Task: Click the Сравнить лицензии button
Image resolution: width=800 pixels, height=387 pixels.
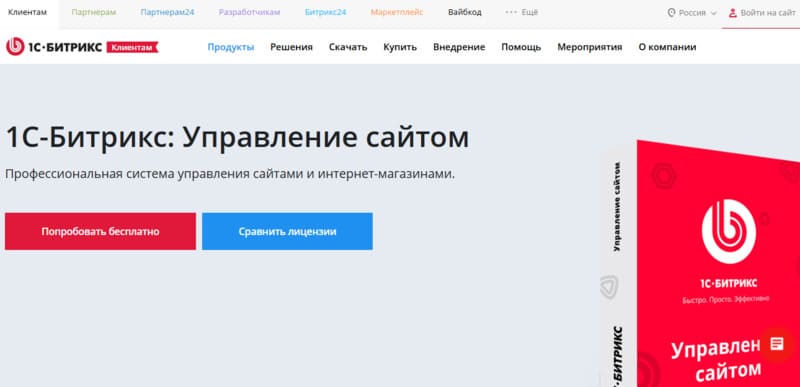Action: tap(287, 231)
